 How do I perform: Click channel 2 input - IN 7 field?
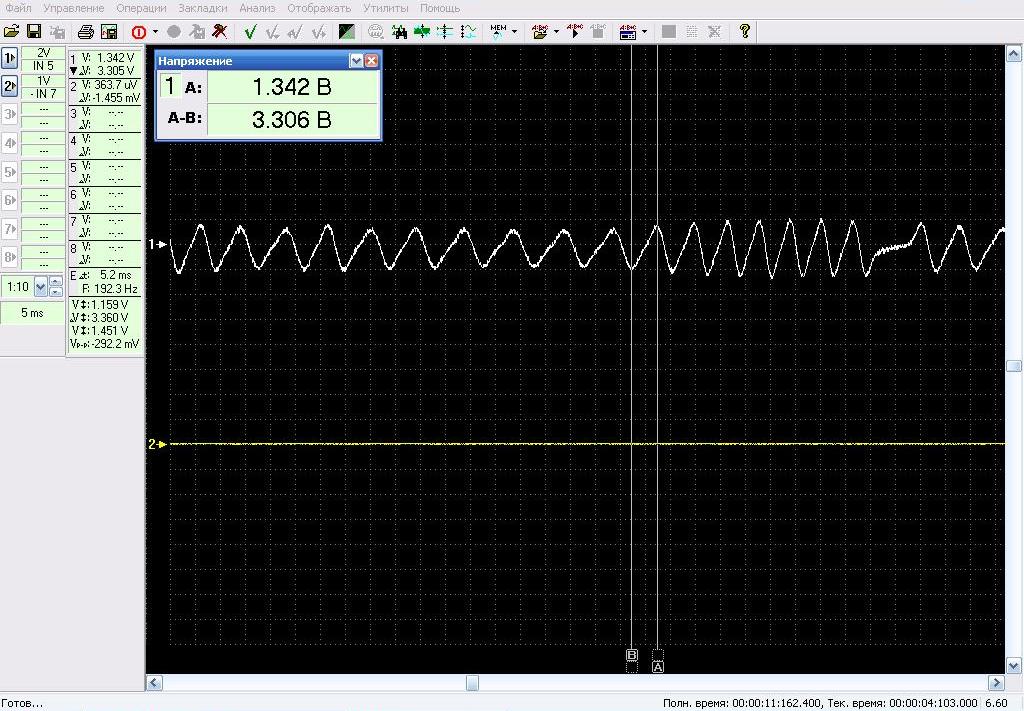click(x=43, y=94)
